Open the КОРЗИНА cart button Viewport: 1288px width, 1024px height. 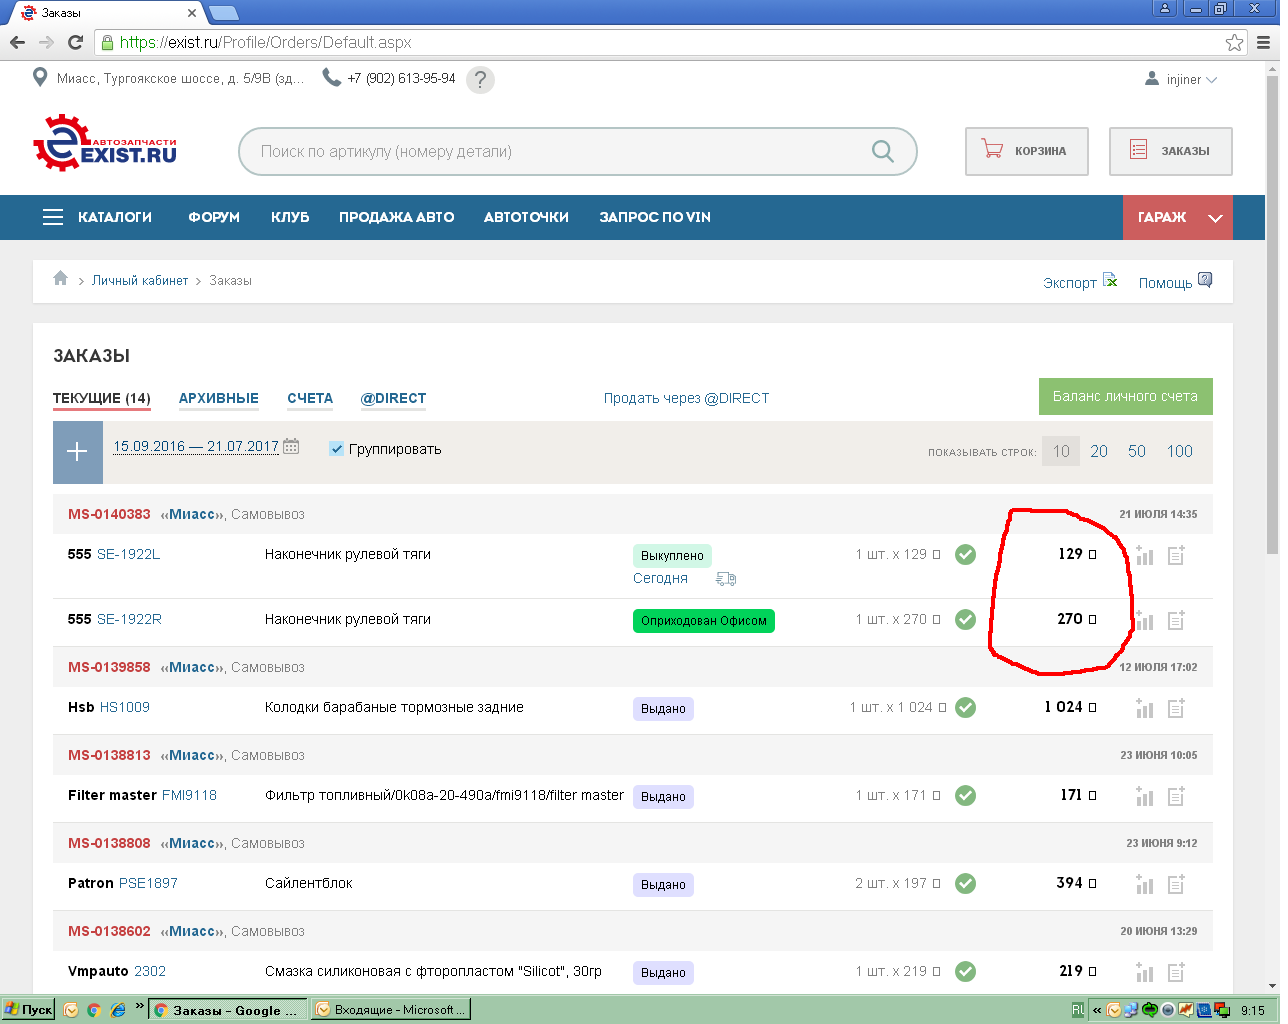pos(1026,151)
